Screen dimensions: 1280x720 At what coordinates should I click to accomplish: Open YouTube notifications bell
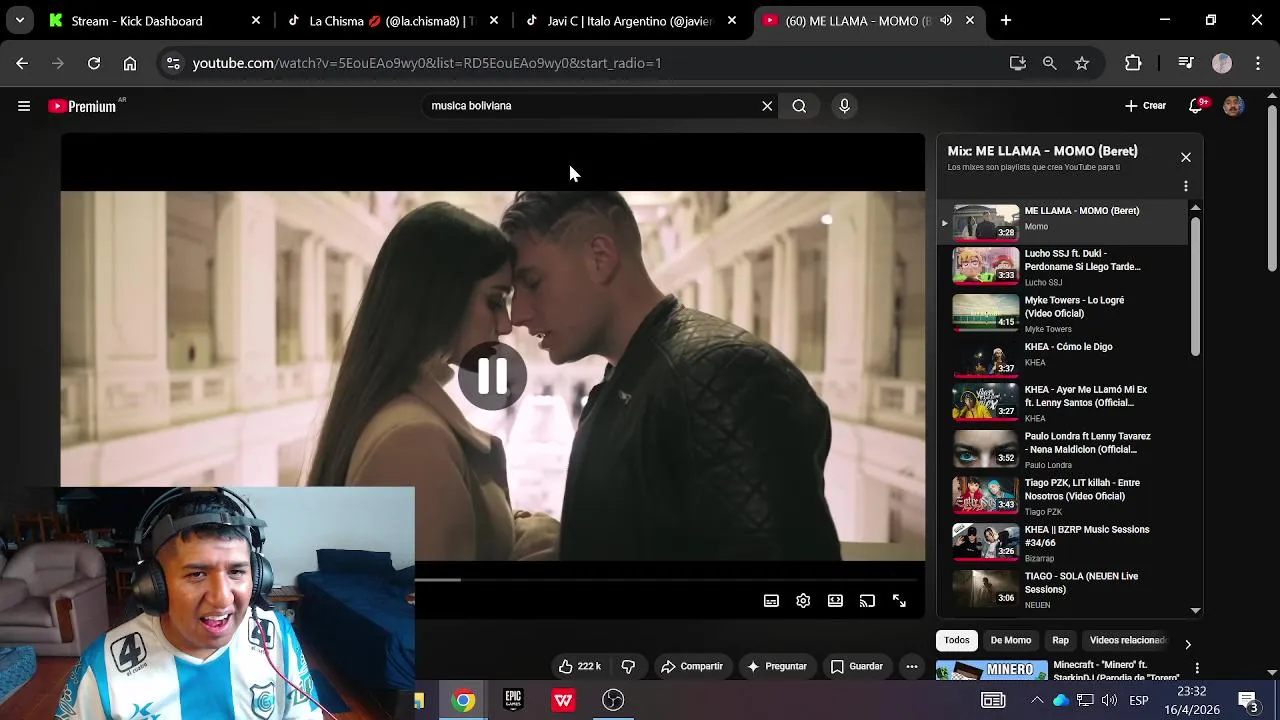coord(1196,106)
